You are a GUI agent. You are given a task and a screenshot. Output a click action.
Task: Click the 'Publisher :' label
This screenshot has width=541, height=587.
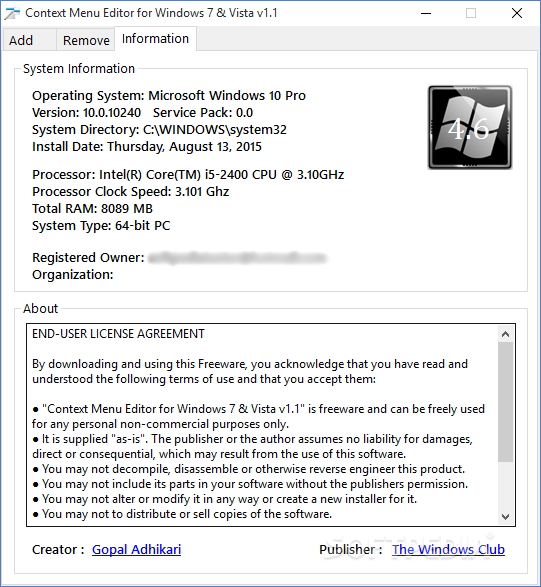(x=351, y=549)
